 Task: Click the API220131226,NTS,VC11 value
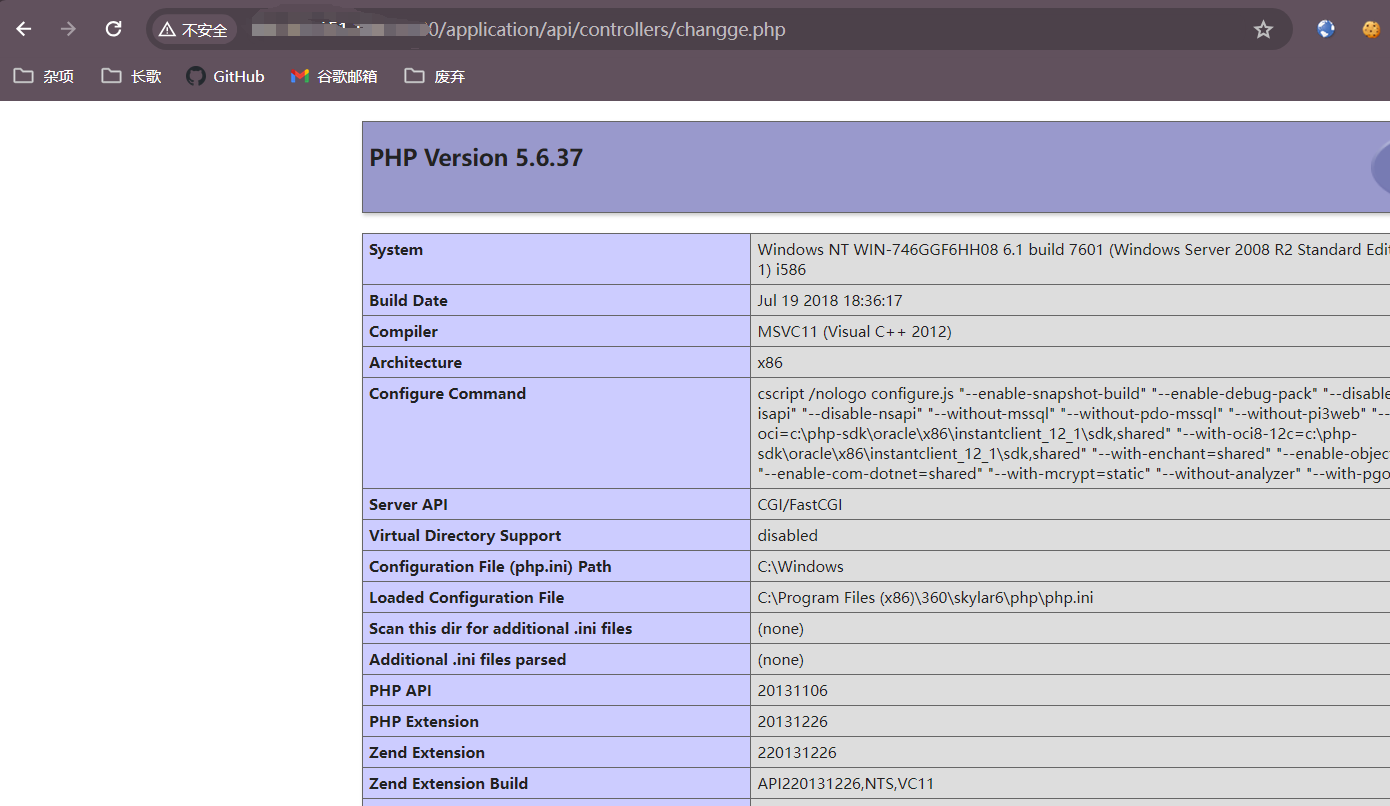tap(845, 783)
